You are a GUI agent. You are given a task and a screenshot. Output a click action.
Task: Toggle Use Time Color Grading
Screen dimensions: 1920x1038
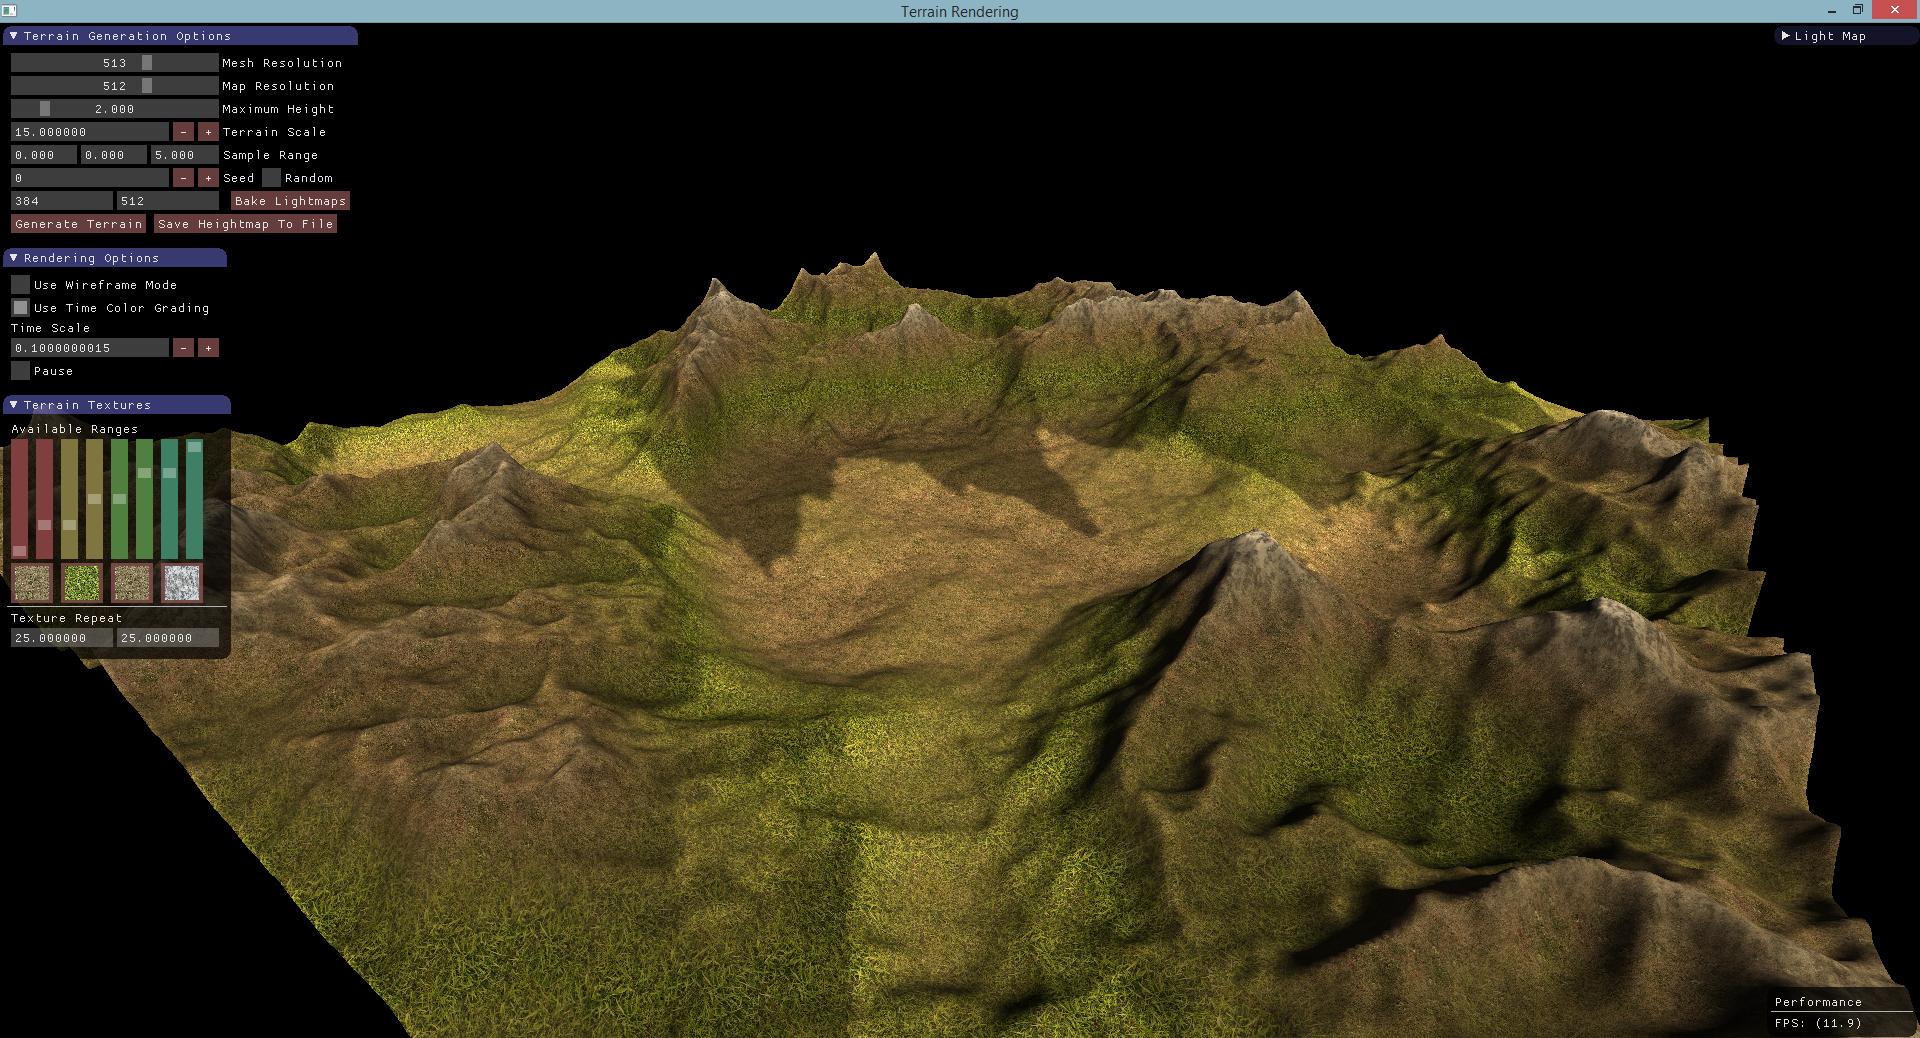[x=20, y=307]
